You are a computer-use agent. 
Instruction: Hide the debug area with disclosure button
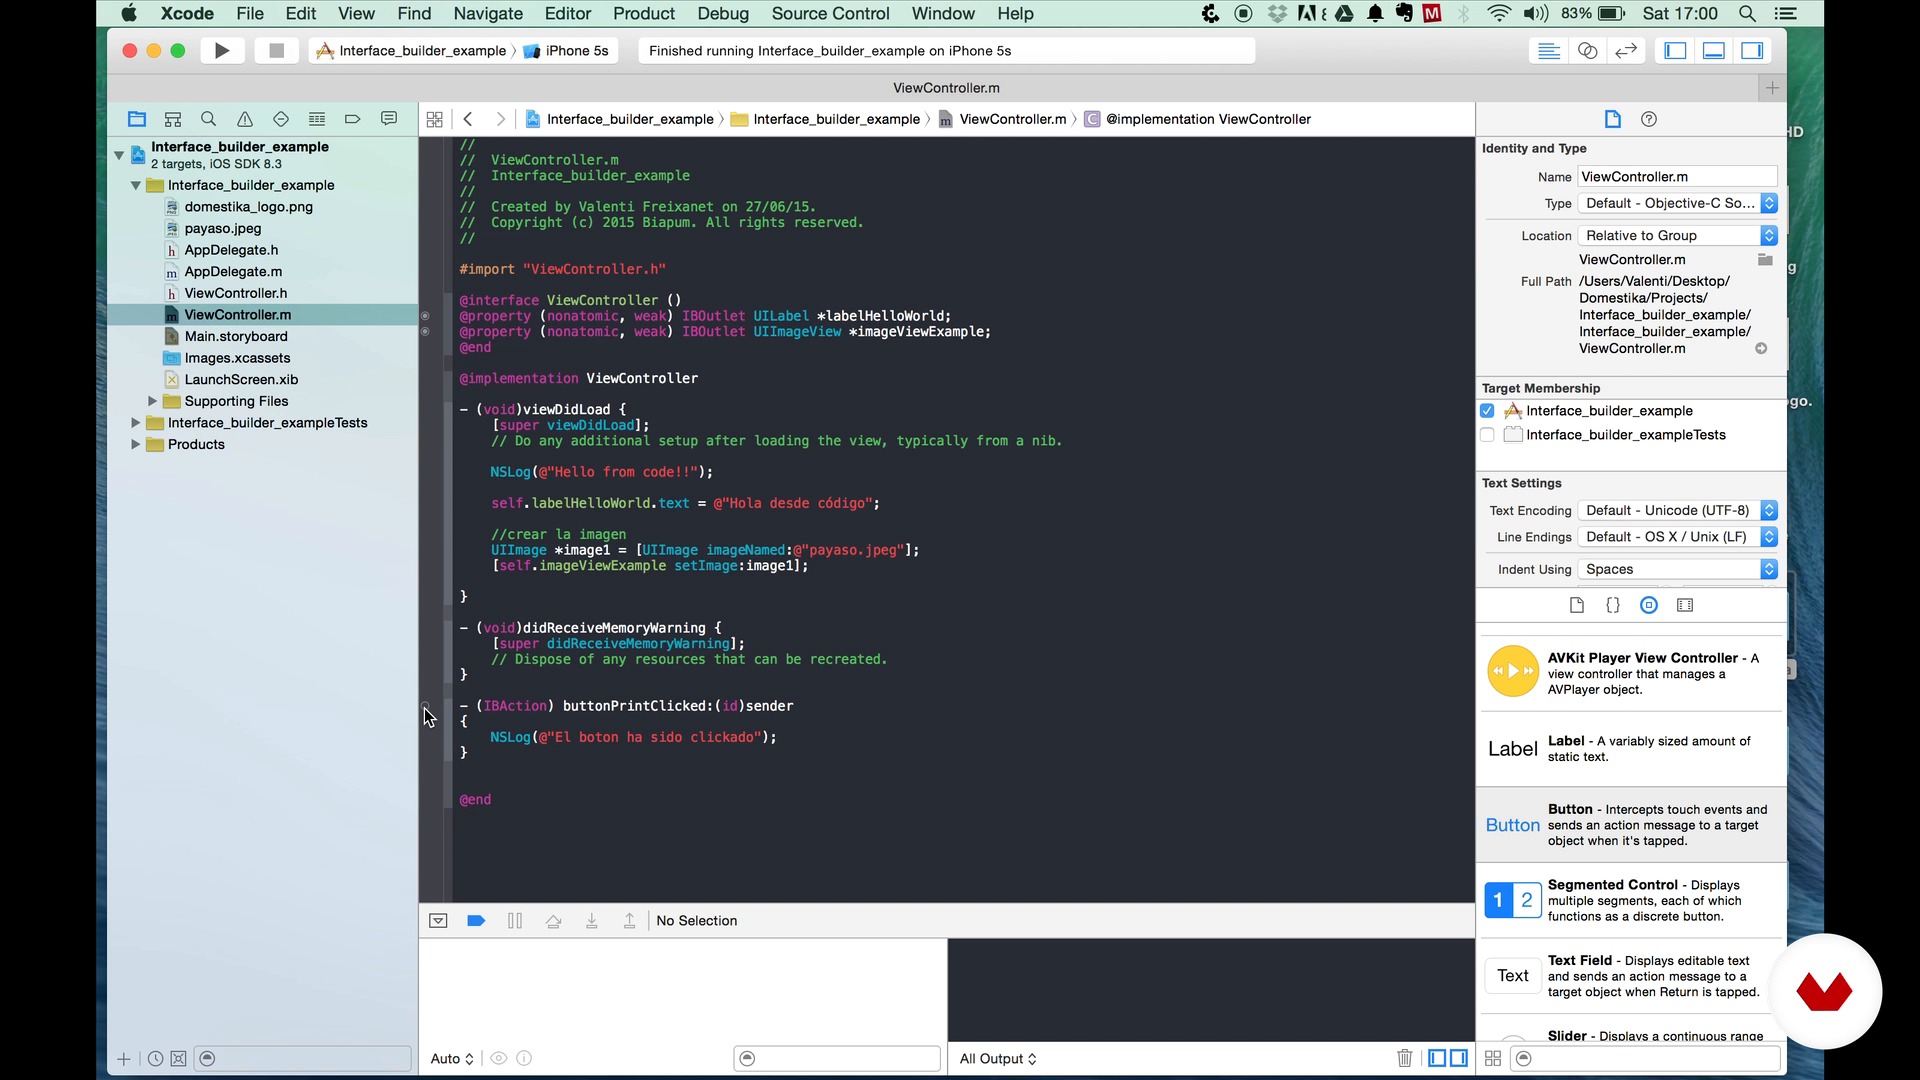tap(438, 921)
